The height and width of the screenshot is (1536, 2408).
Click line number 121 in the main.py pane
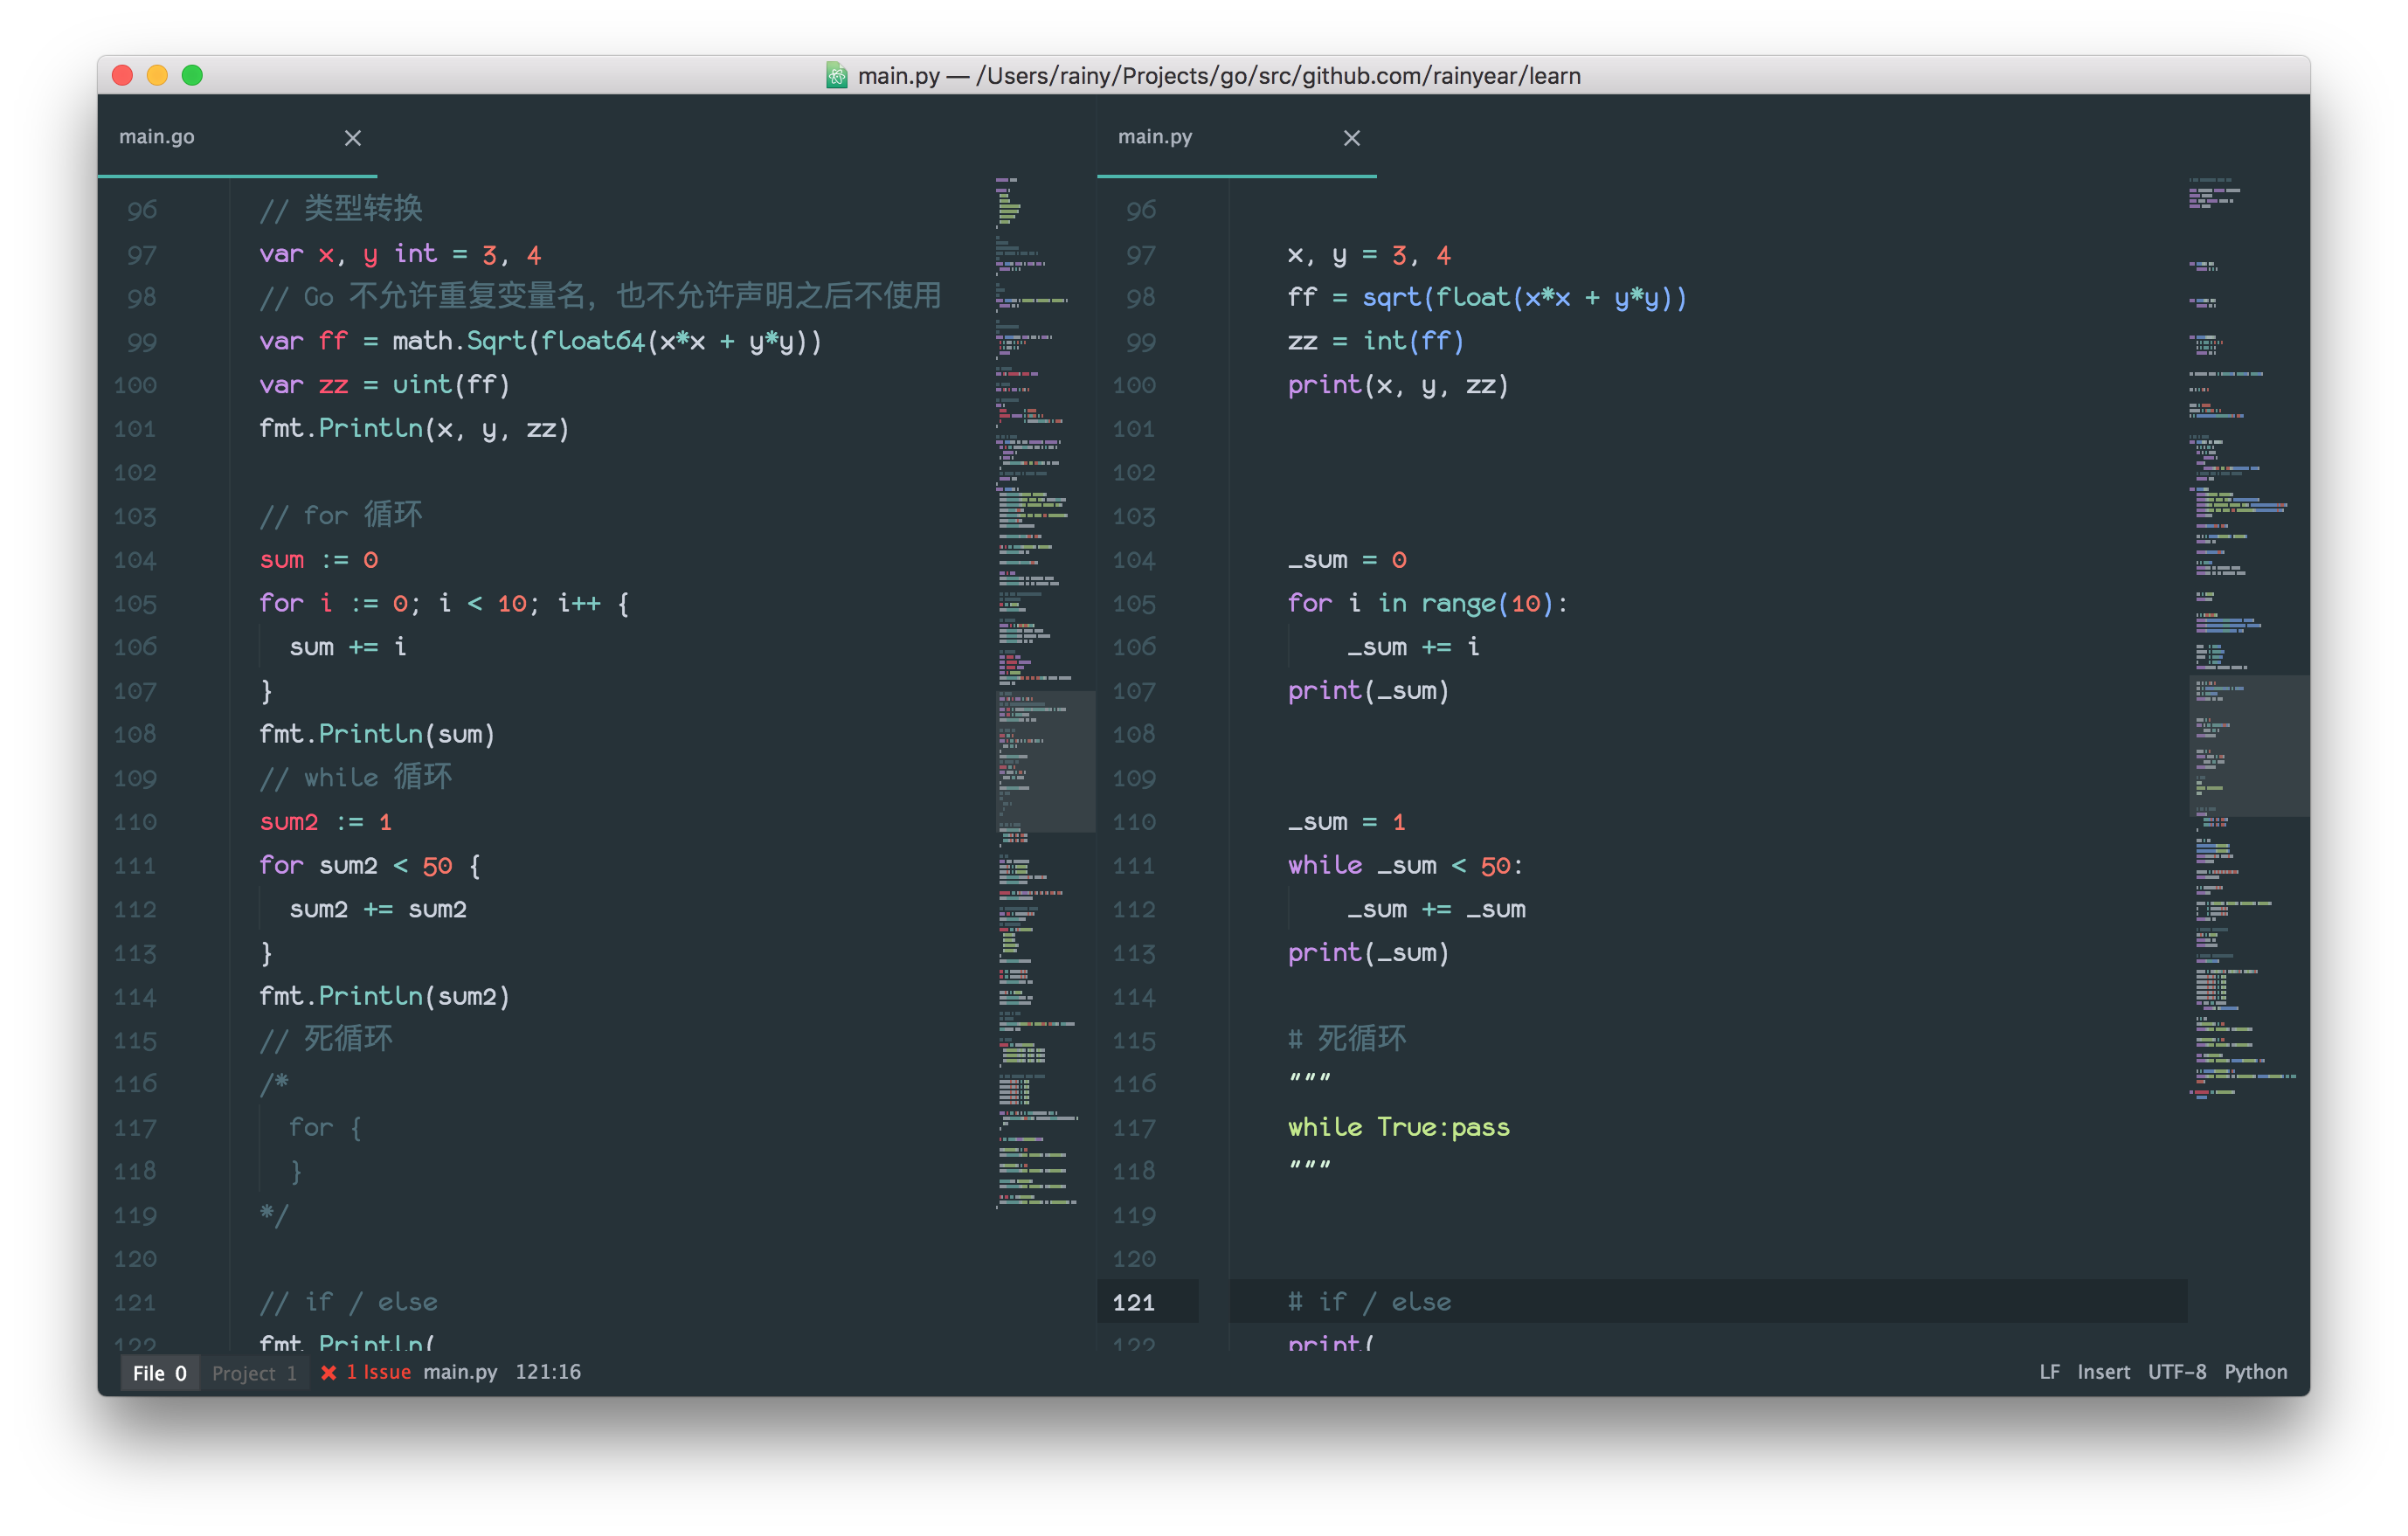coord(1133,1302)
